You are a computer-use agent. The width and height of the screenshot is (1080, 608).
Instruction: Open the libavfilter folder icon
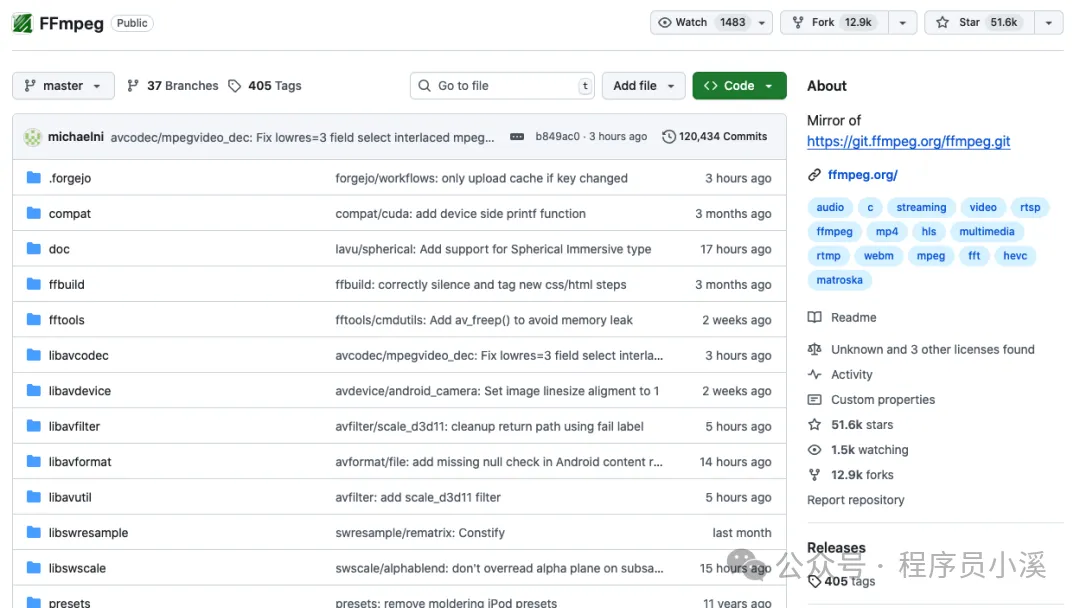tap(34, 426)
